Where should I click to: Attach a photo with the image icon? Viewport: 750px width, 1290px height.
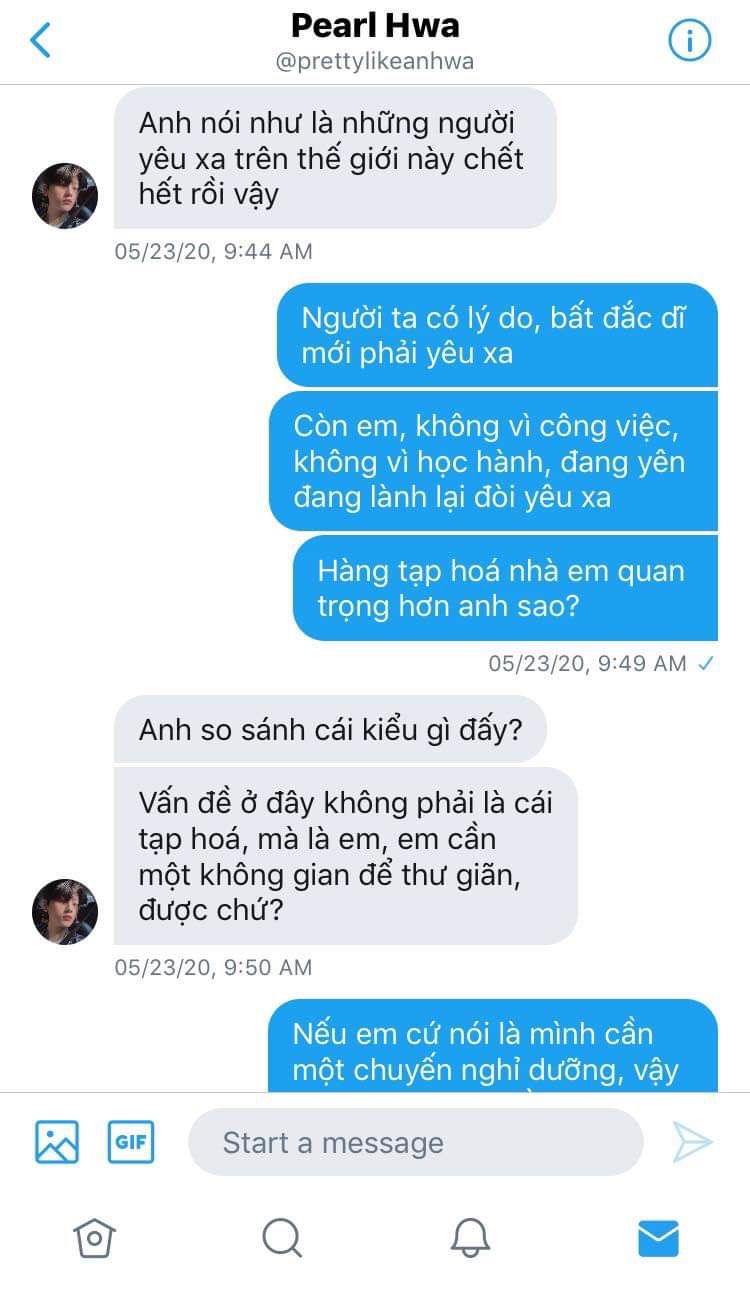tap(57, 1142)
